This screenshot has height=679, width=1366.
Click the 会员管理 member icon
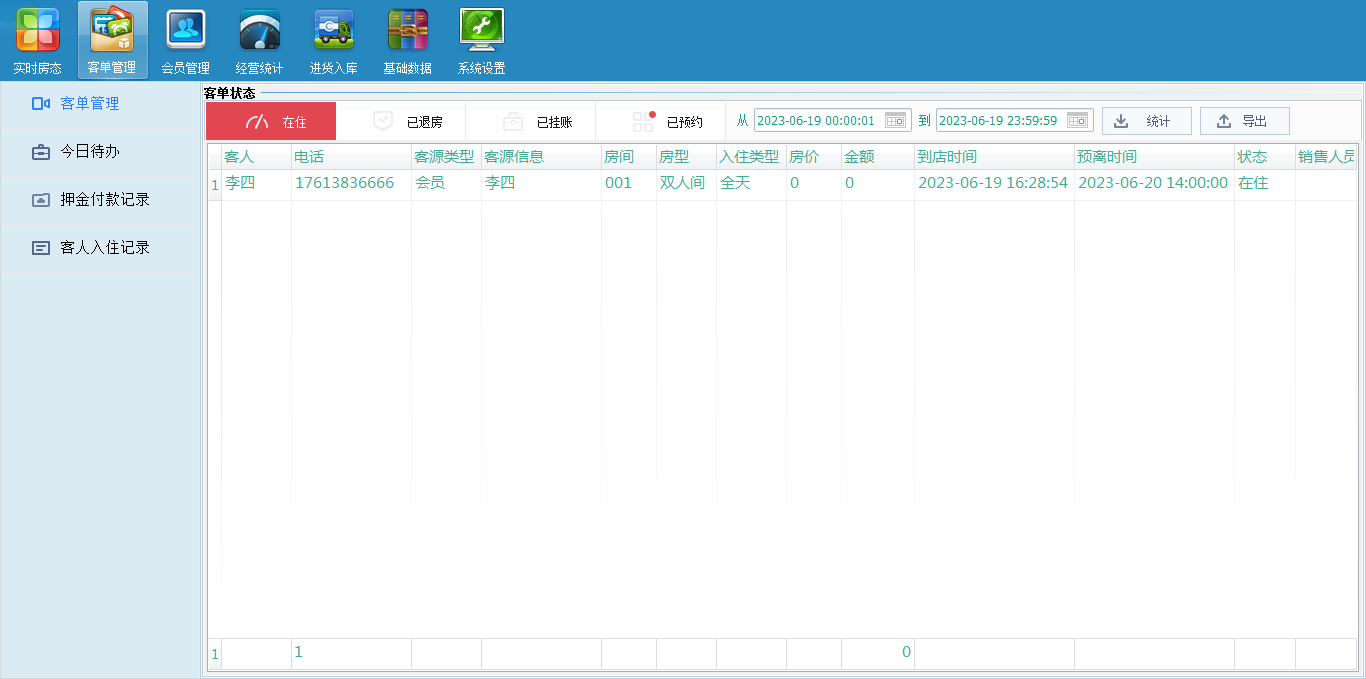pyautogui.click(x=185, y=31)
